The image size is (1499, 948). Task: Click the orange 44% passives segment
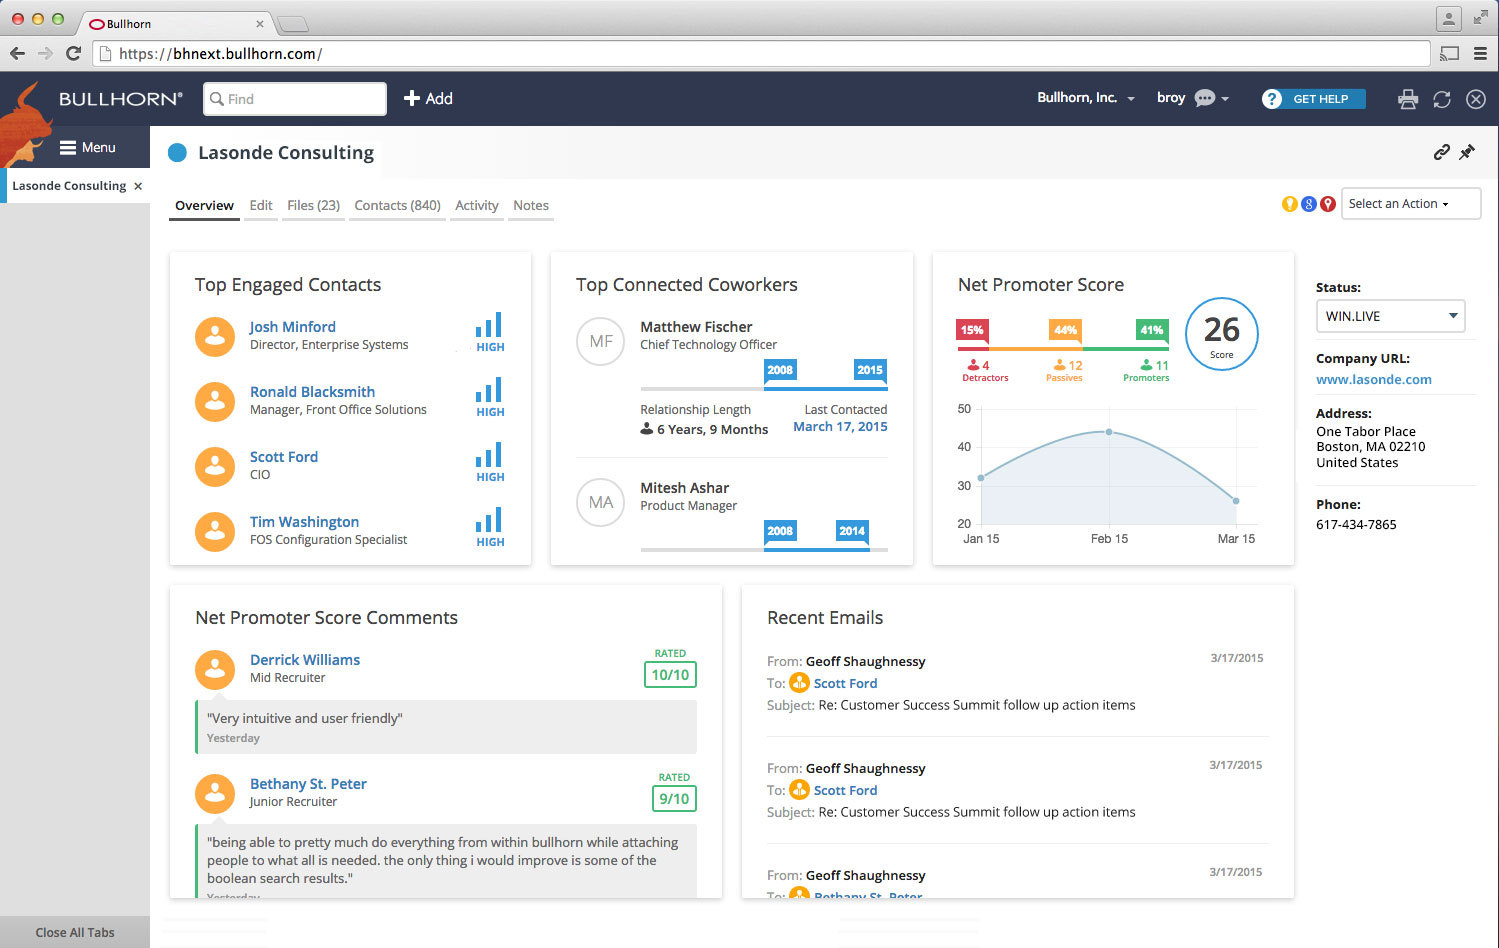[1065, 330]
